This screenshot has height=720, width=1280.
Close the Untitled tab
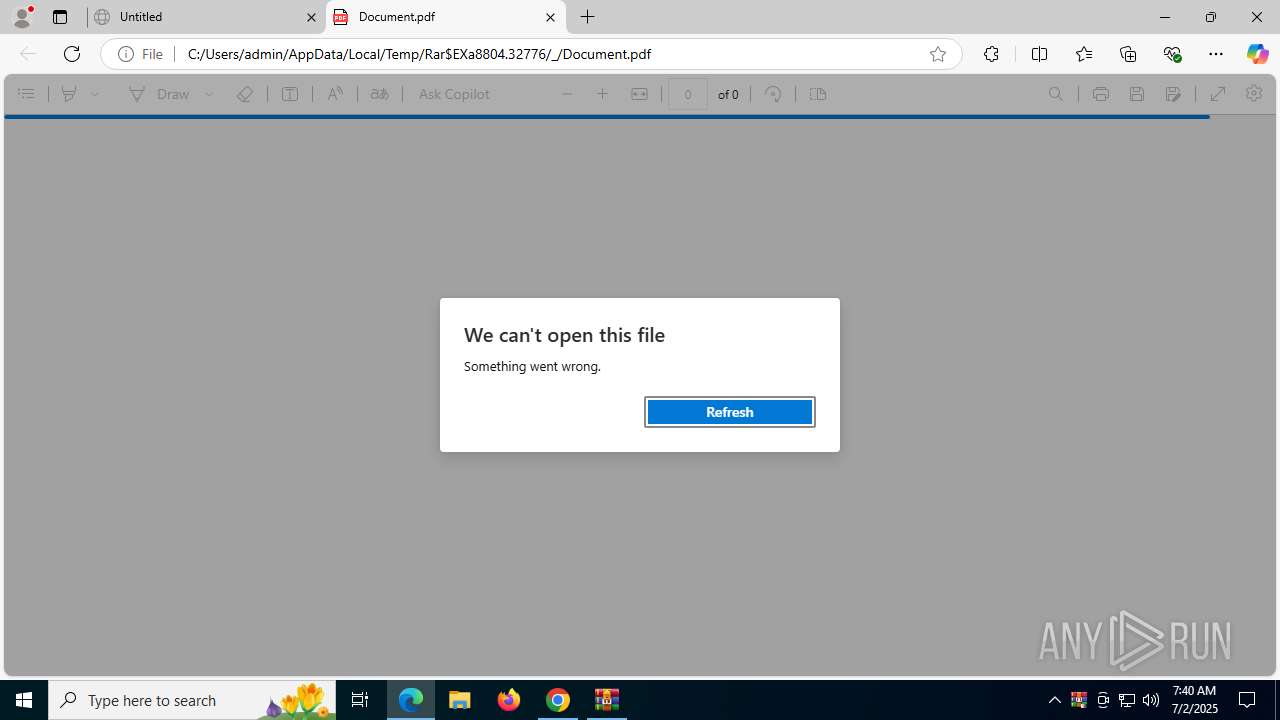(311, 17)
